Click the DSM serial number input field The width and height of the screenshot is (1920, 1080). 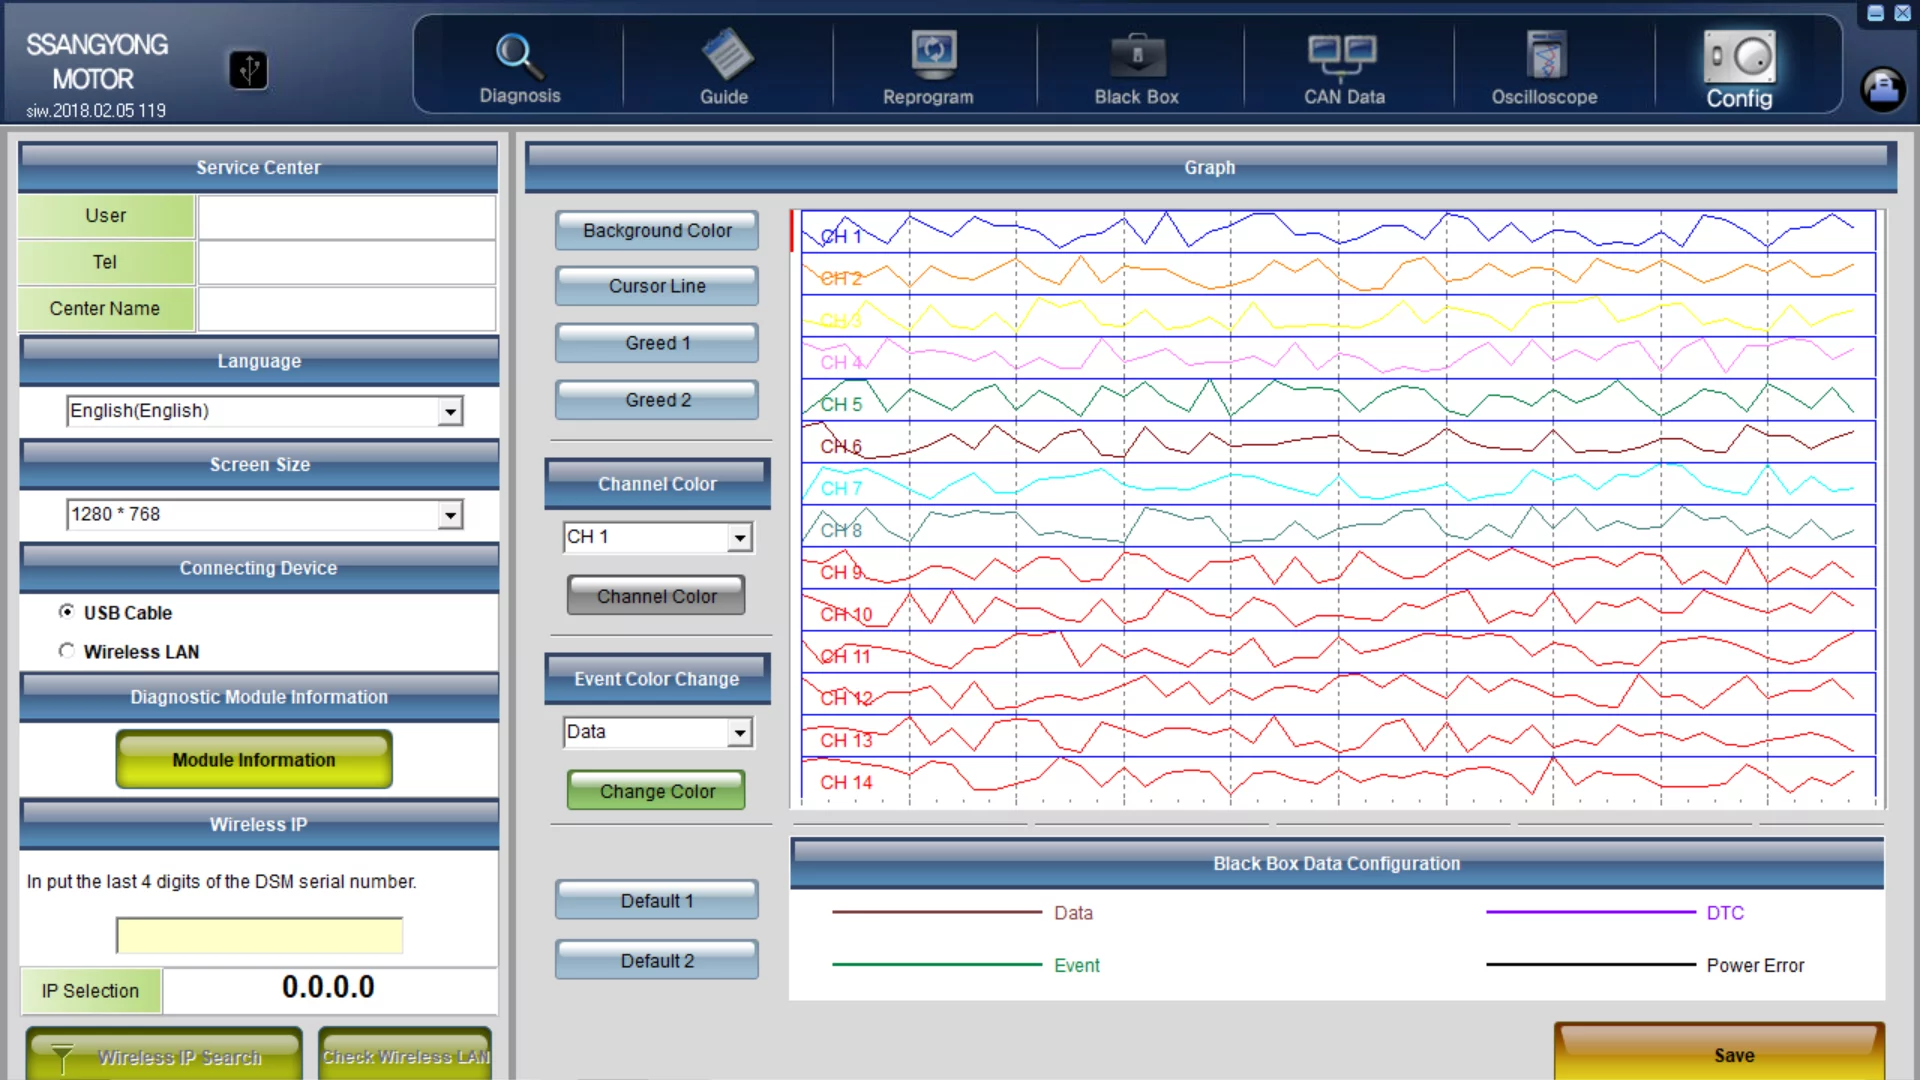[259, 935]
